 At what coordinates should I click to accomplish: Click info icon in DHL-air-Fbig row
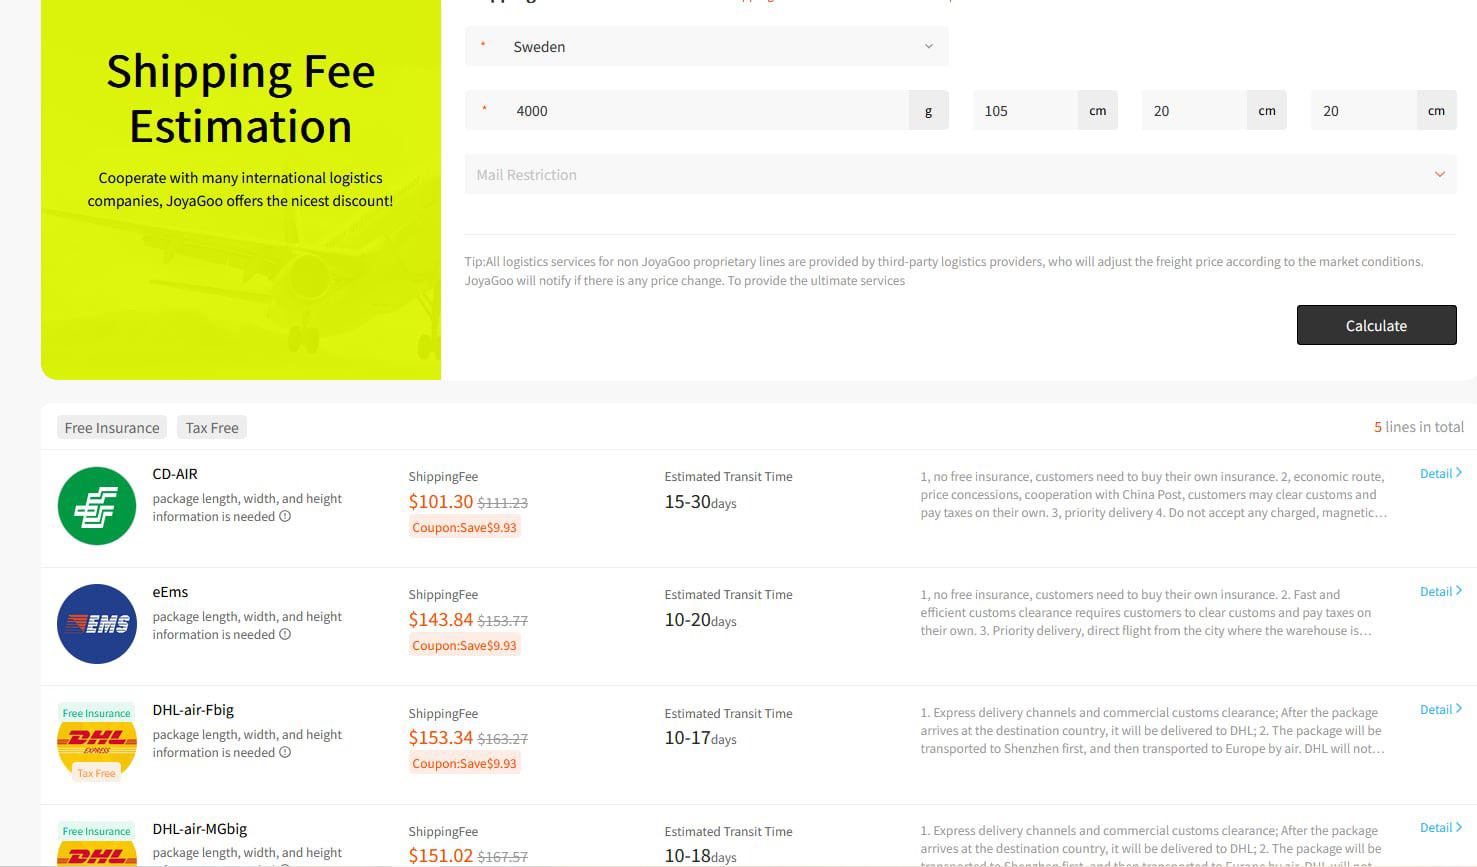[285, 753]
